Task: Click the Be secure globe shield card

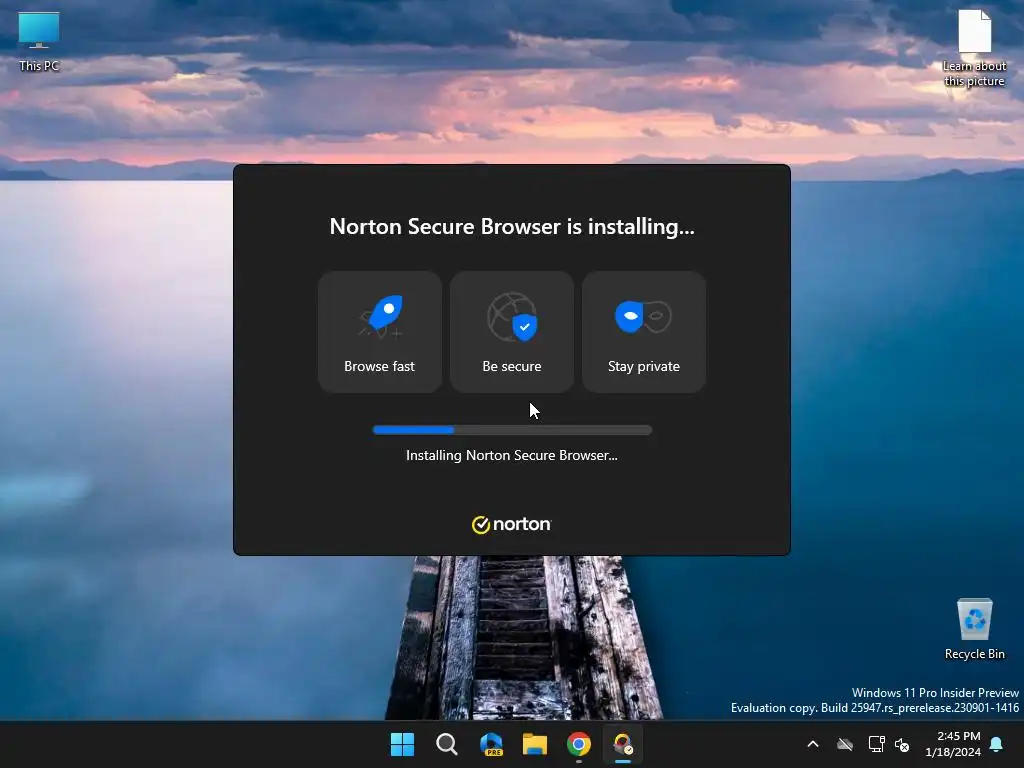Action: [511, 332]
